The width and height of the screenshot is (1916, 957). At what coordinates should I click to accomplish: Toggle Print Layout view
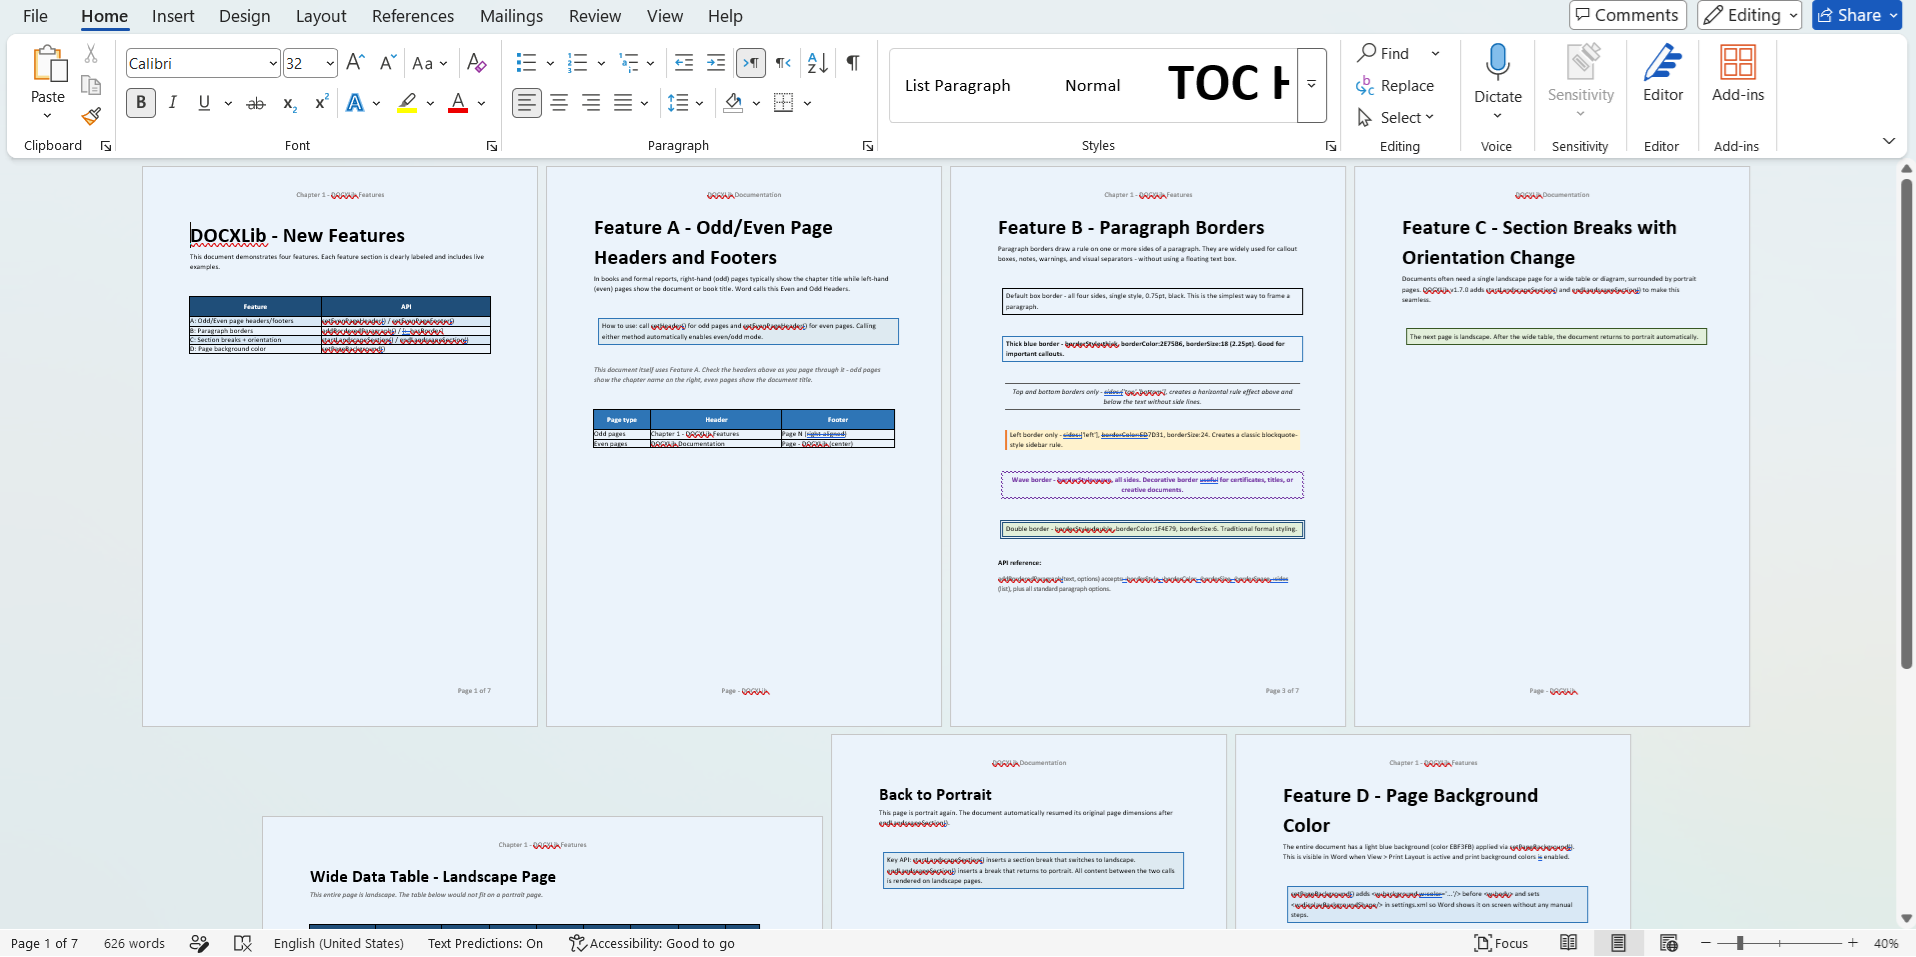(1618, 943)
